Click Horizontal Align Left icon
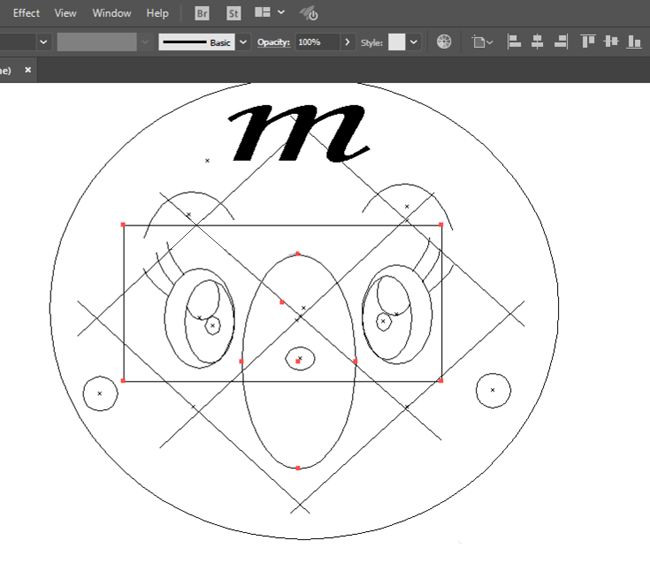 click(x=514, y=42)
